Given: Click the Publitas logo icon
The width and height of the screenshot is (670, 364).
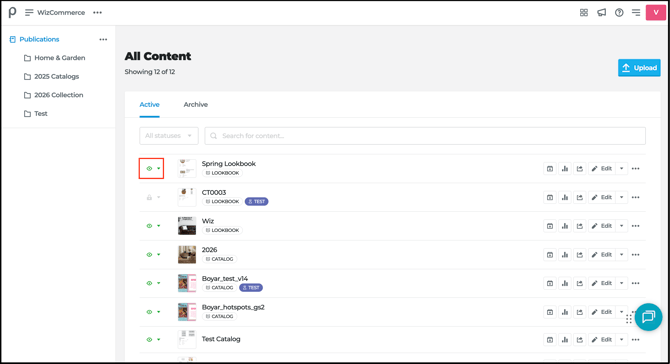Looking at the screenshot, I should coord(12,12).
